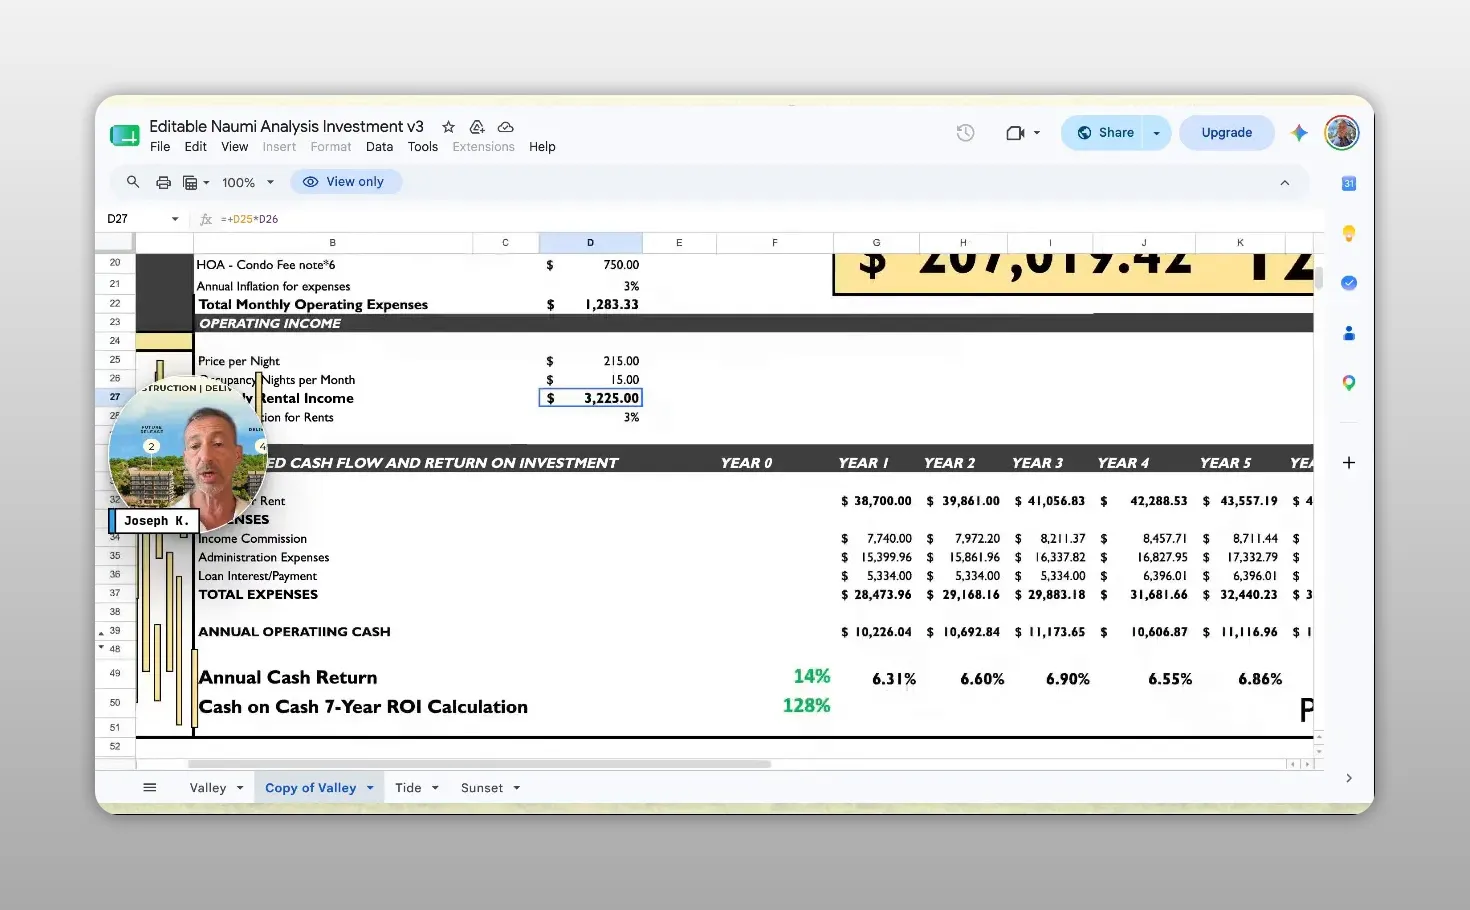Select the 6.90% Year 3 return cell
This screenshot has width=1470, height=910.
tap(1050, 678)
